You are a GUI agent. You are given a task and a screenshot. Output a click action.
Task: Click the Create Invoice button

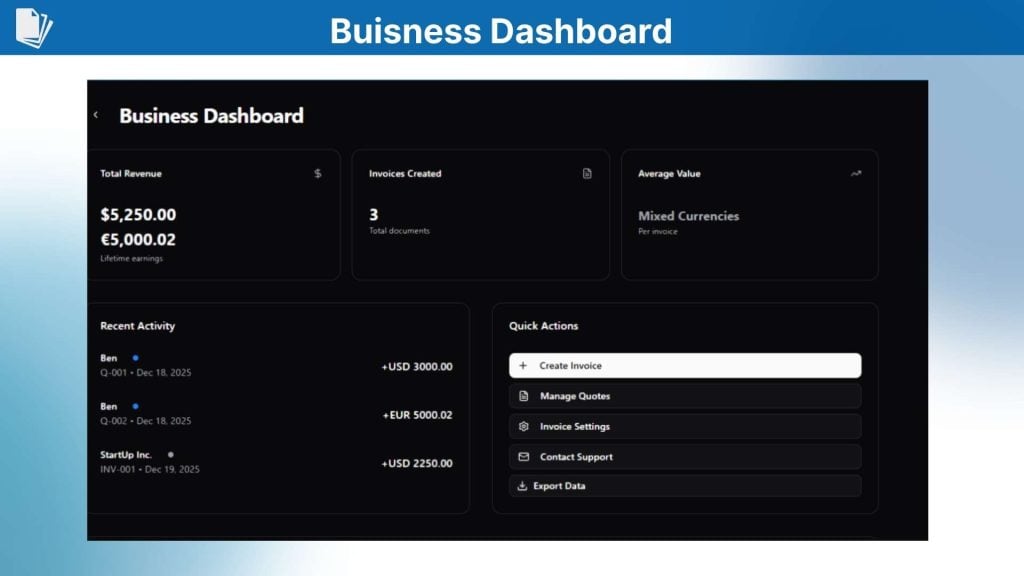(683, 365)
